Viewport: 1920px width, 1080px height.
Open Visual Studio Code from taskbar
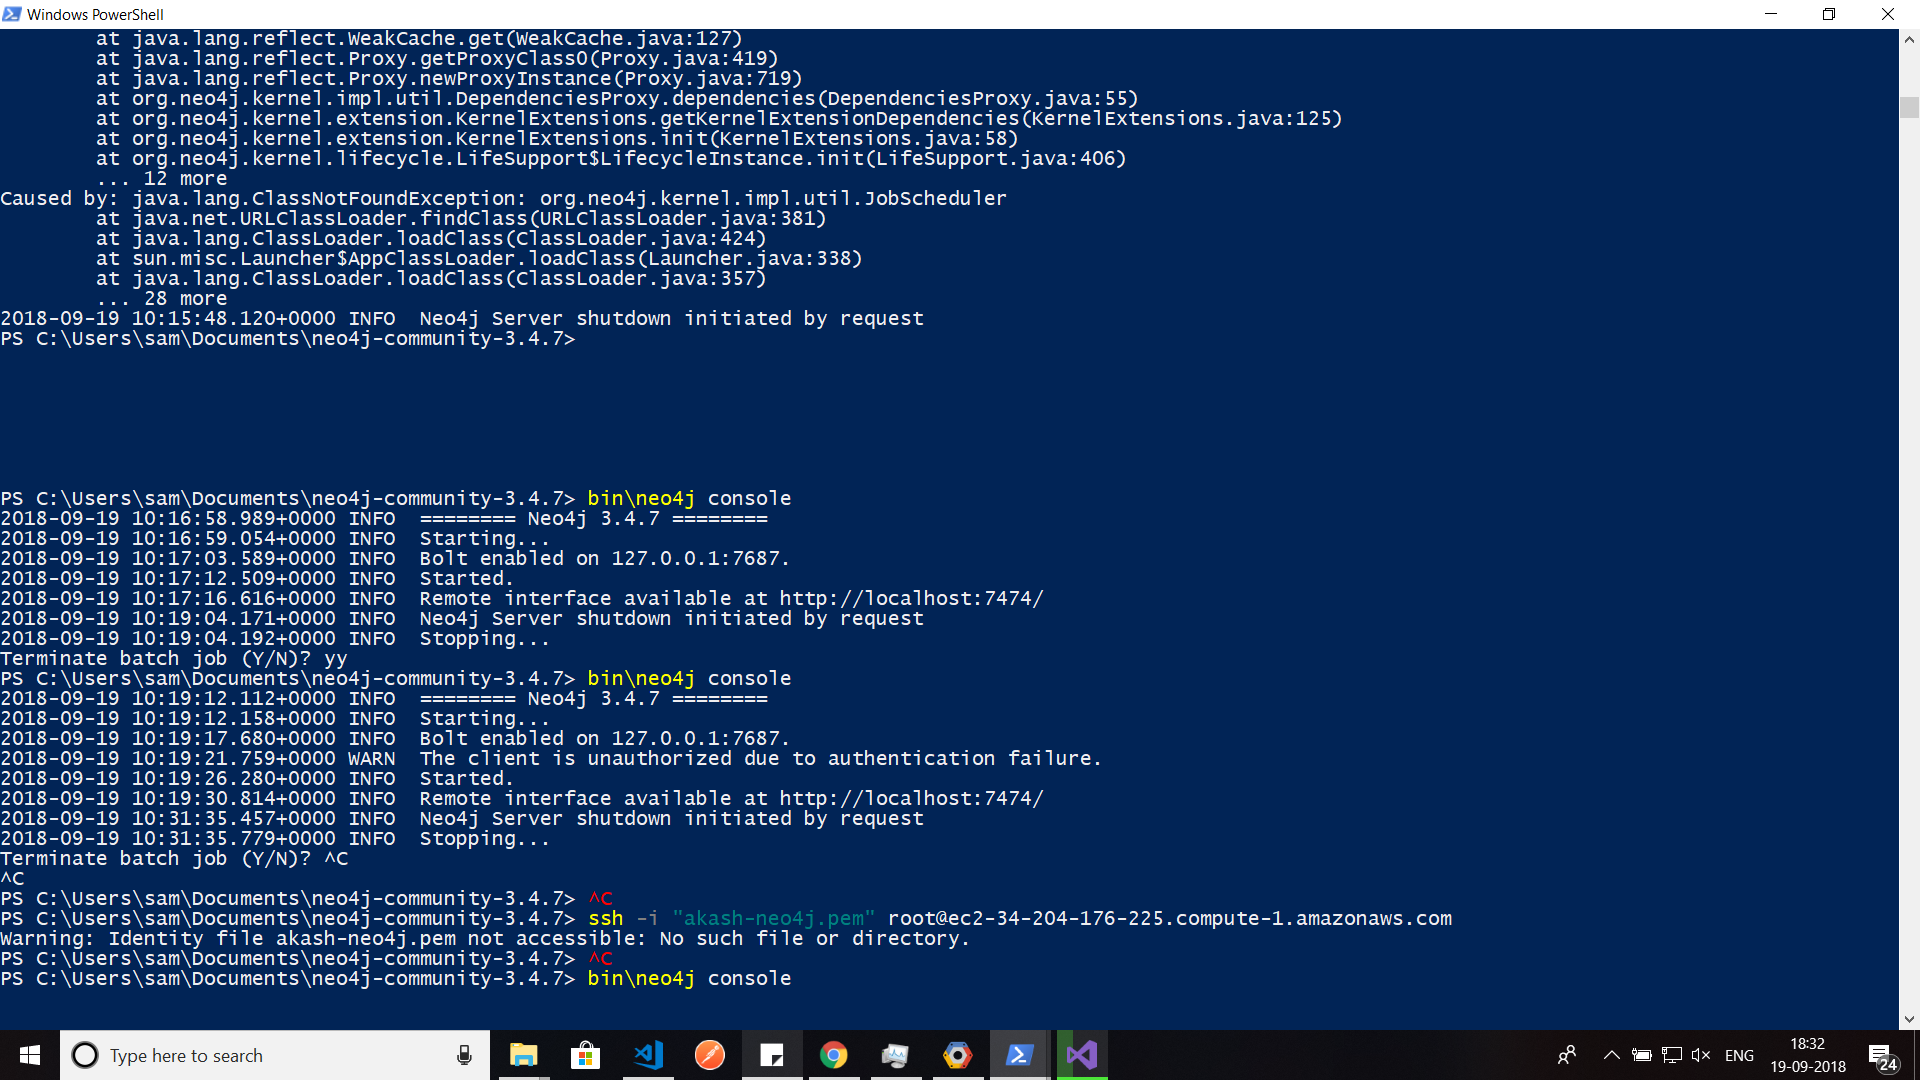[647, 1055]
